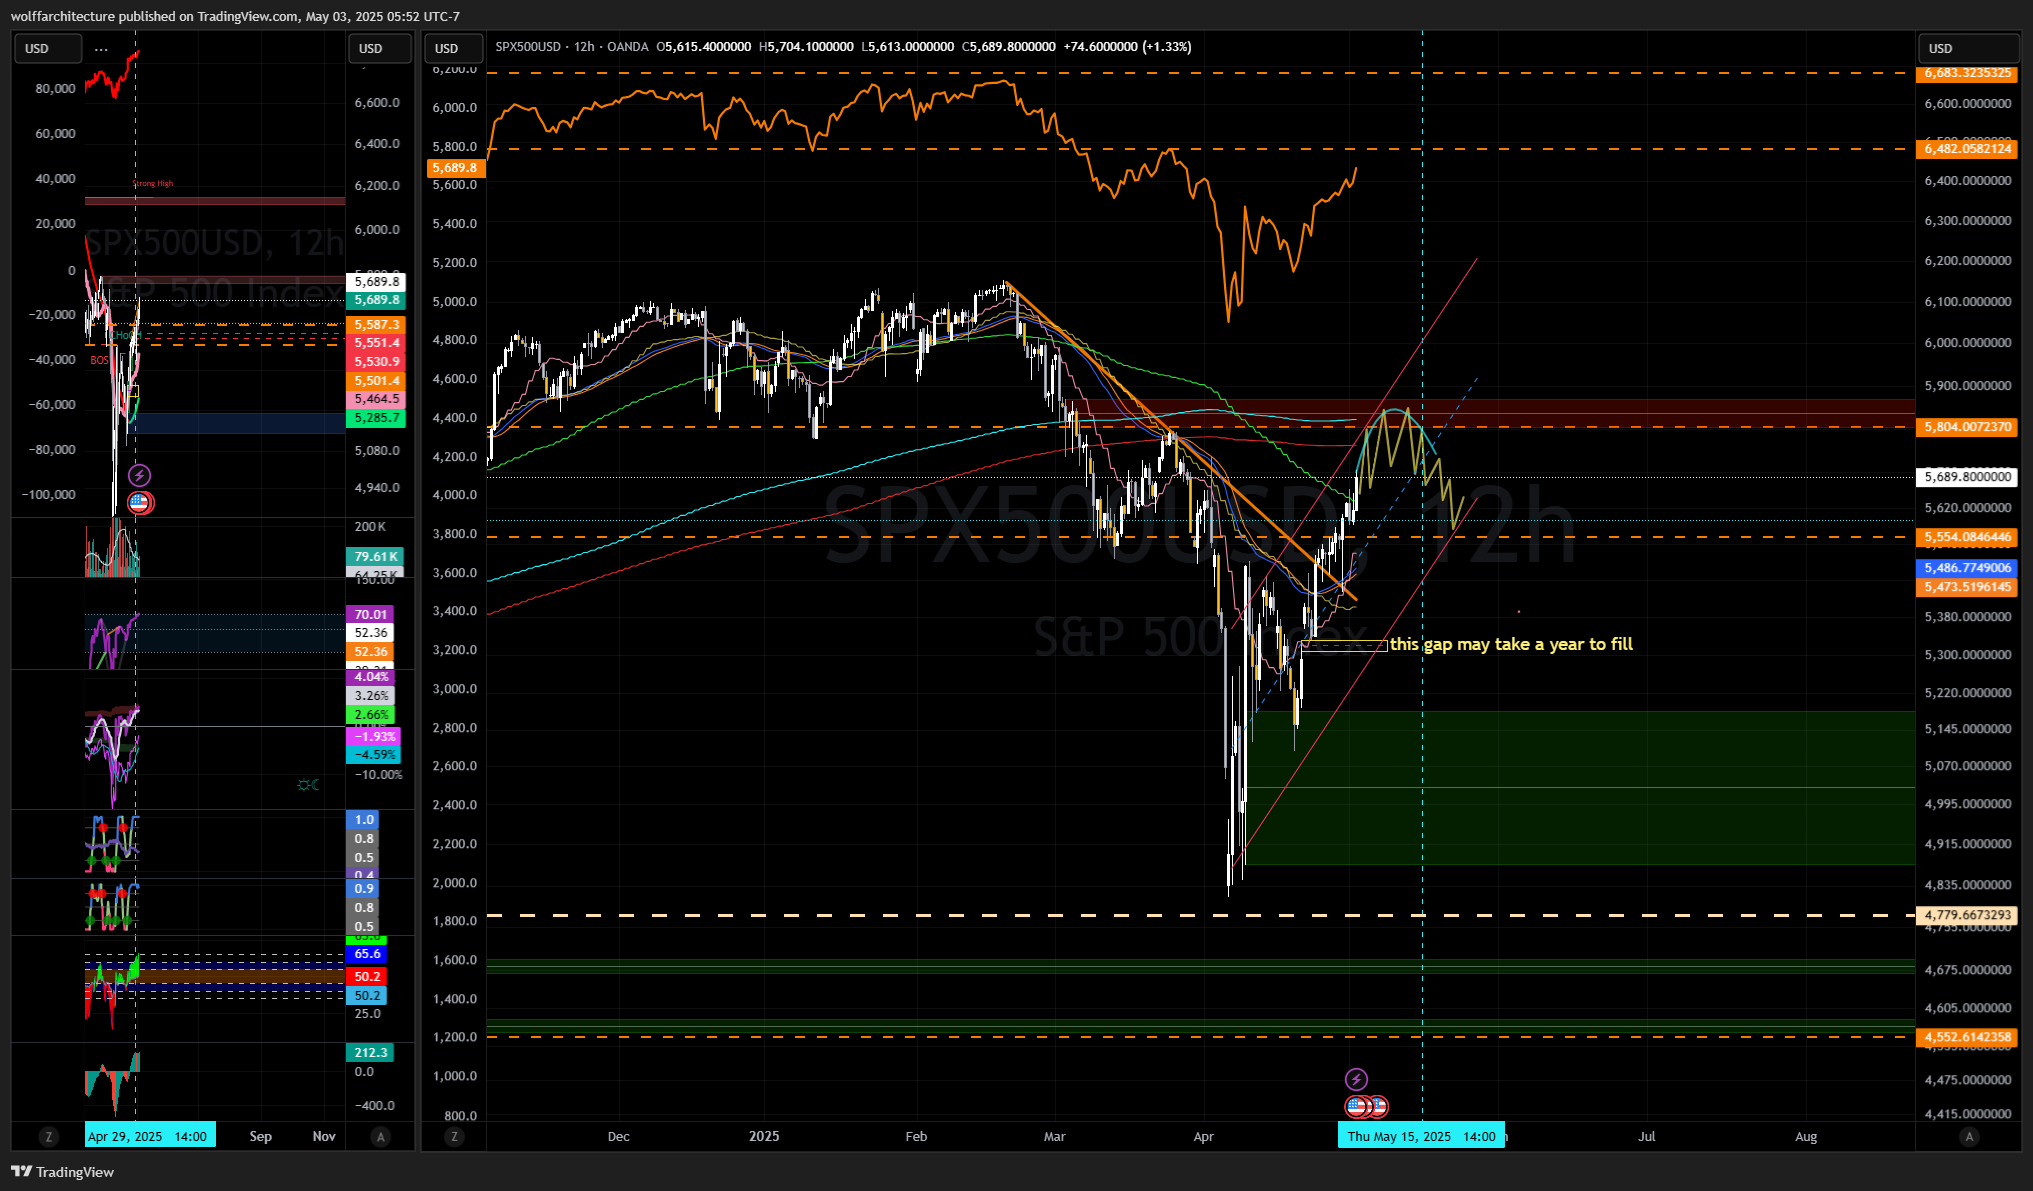Click the US flag event icon in the left panel
This screenshot has height=1191, width=2033.
click(140, 502)
